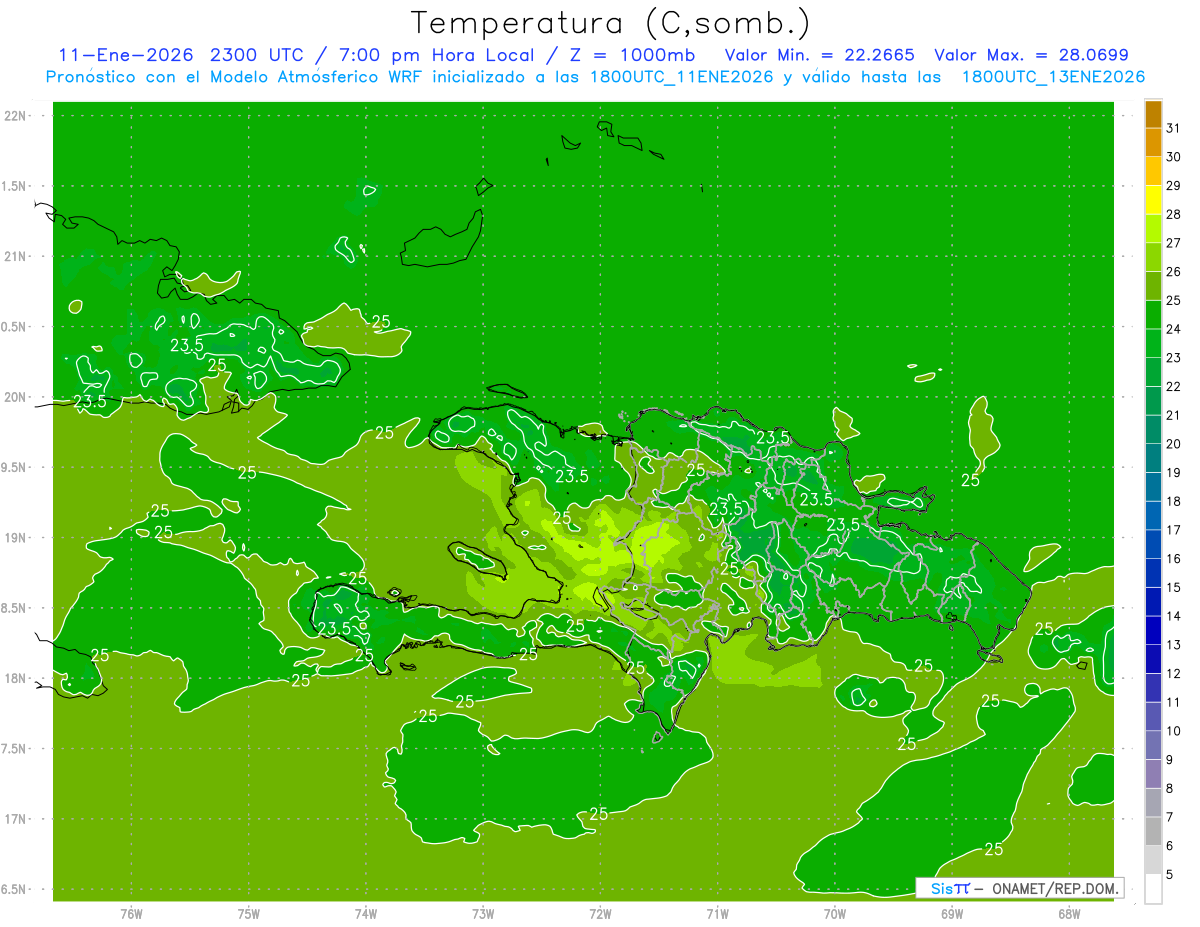Pick the yellow scale swatch between 28 and 29
Viewport: 1200px width, 927px height.
click(1153, 200)
